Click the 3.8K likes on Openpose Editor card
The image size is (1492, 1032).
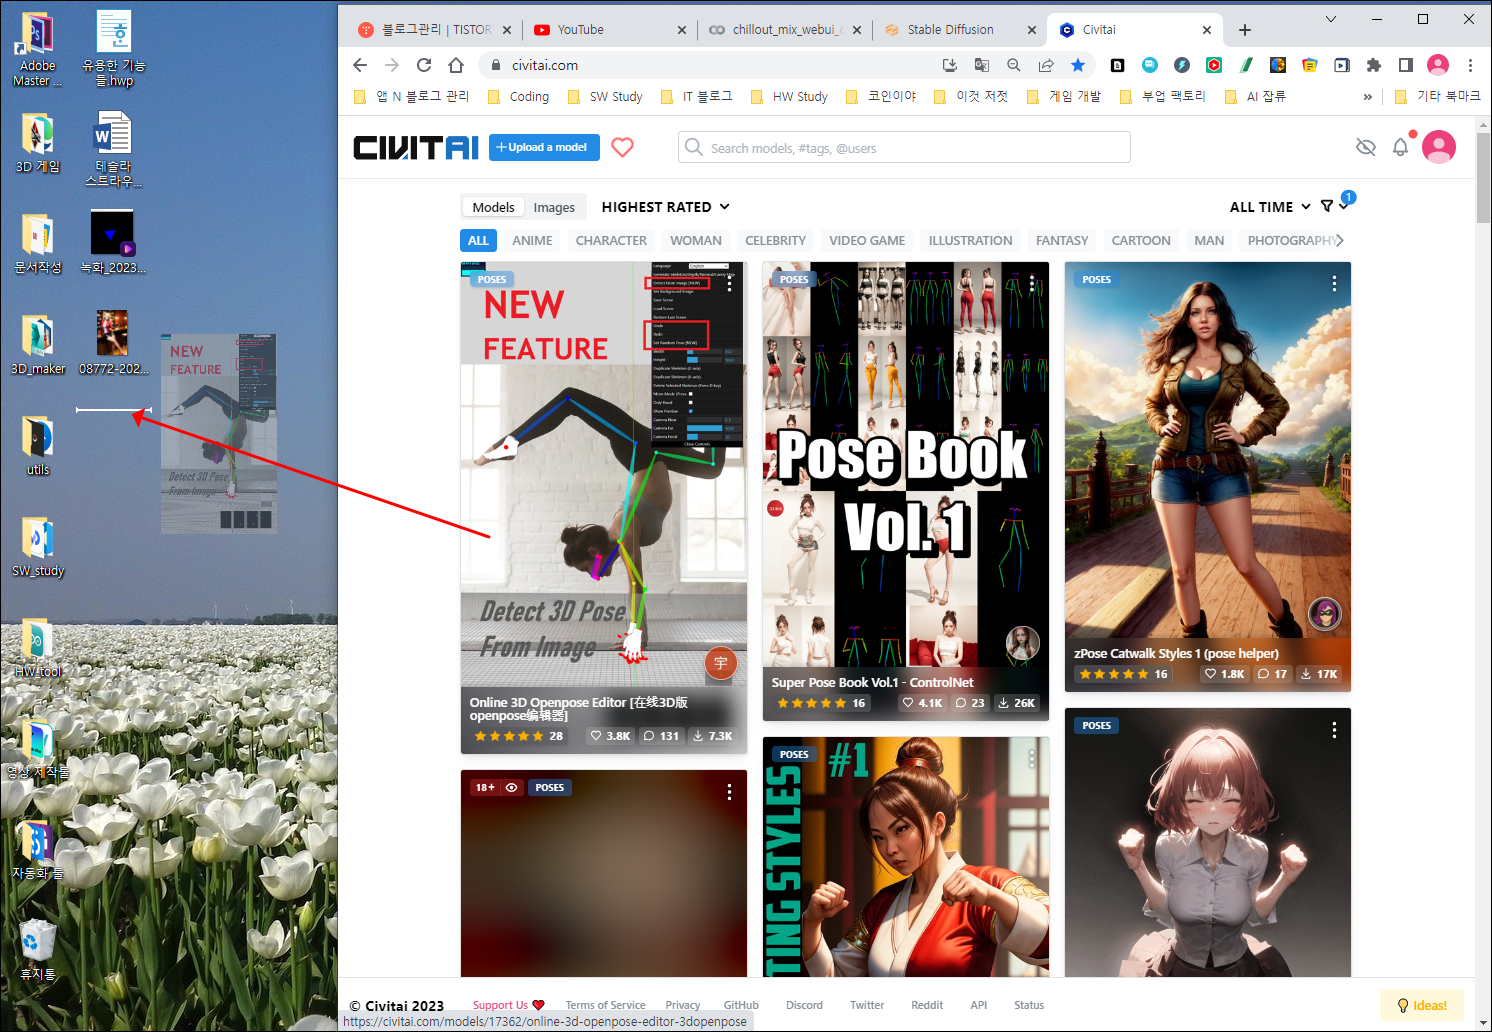(610, 736)
